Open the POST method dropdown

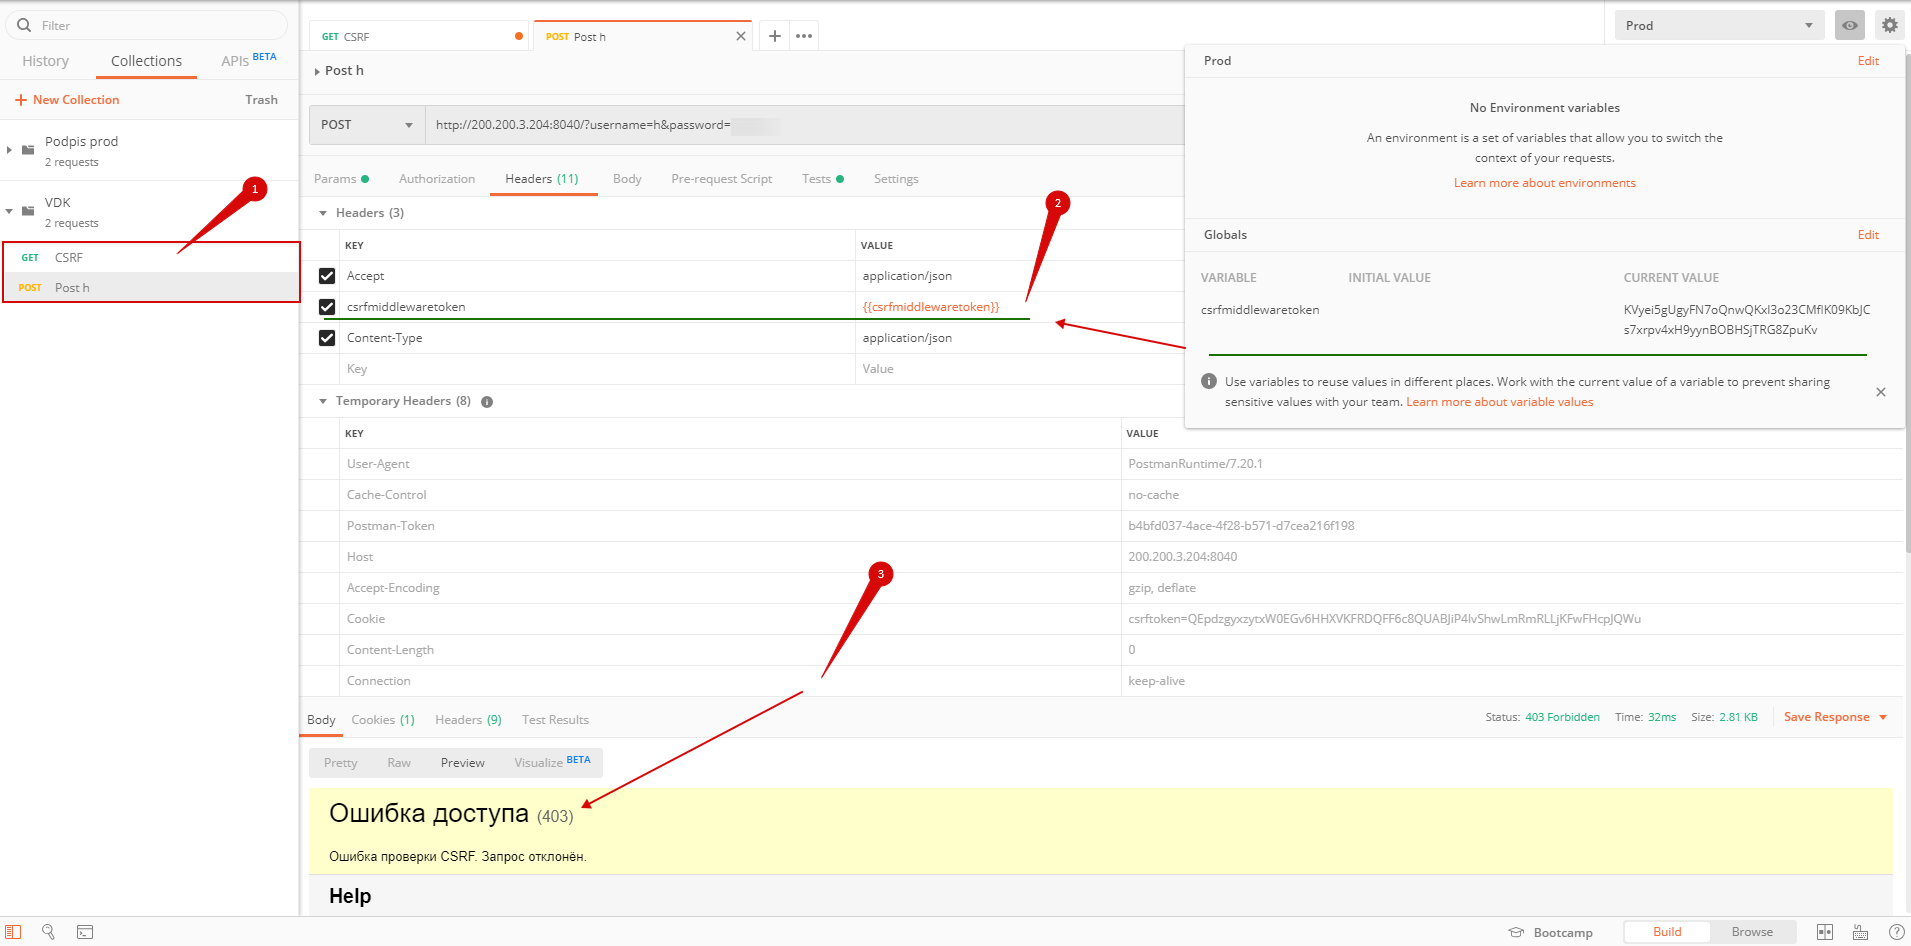pyautogui.click(x=366, y=125)
